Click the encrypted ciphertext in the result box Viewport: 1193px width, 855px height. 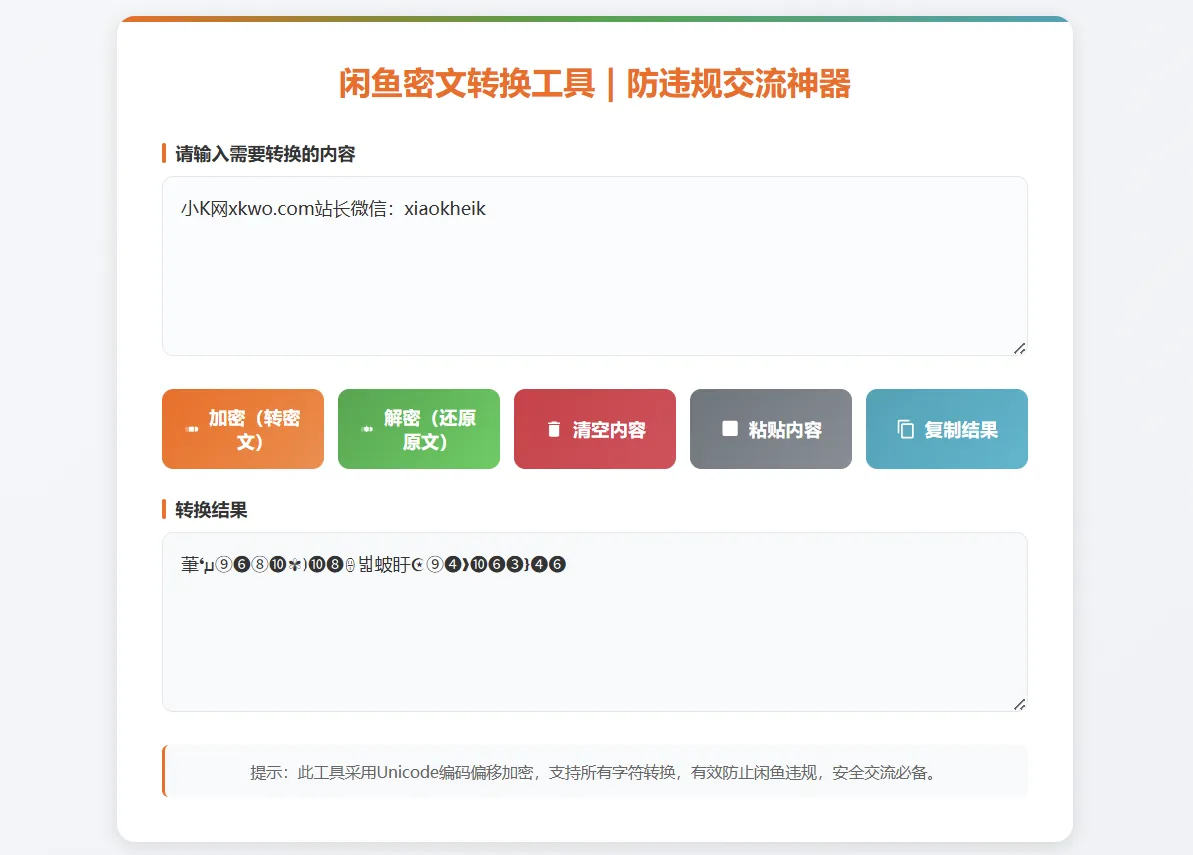(x=372, y=564)
